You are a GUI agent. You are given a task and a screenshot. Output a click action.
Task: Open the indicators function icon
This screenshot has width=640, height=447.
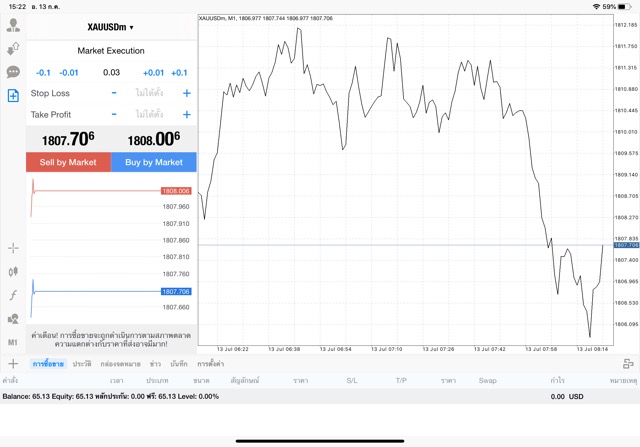[13, 295]
